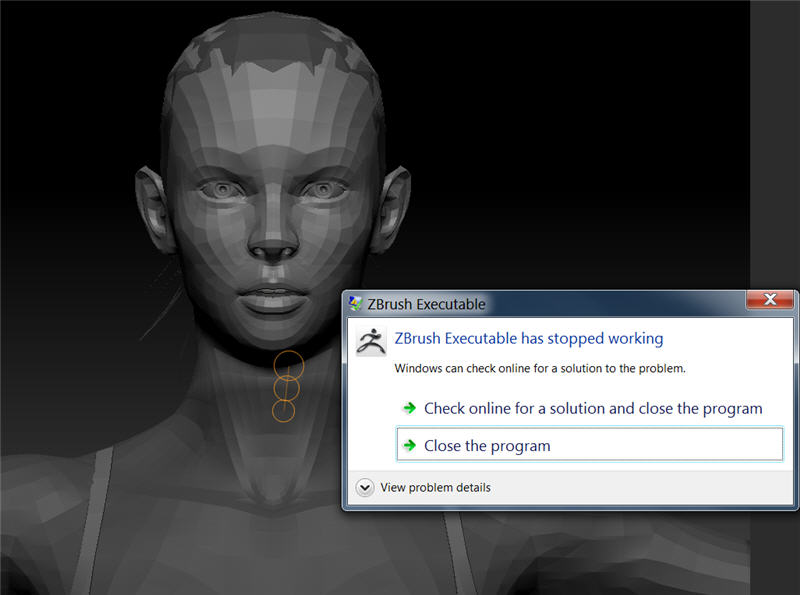800x595 pixels.
Task: Click the highlighted Close the program option box
Action: click(589, 443)
